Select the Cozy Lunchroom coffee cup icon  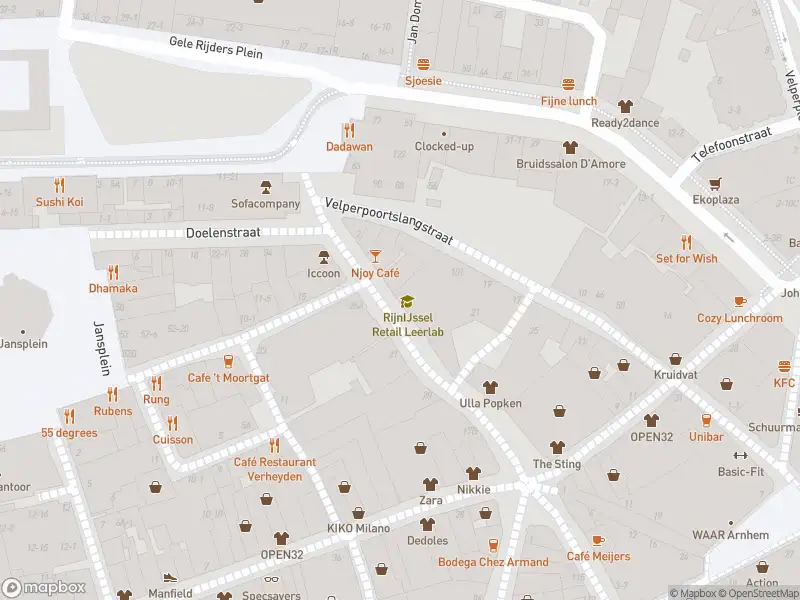coord(740,302)
